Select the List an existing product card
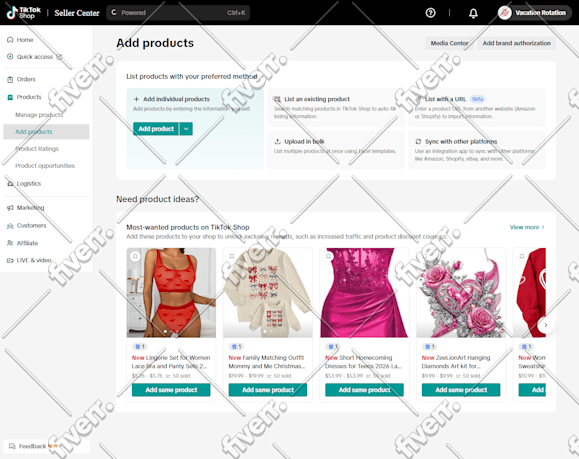The image size is (579, 459). click(x=336, y=107)
